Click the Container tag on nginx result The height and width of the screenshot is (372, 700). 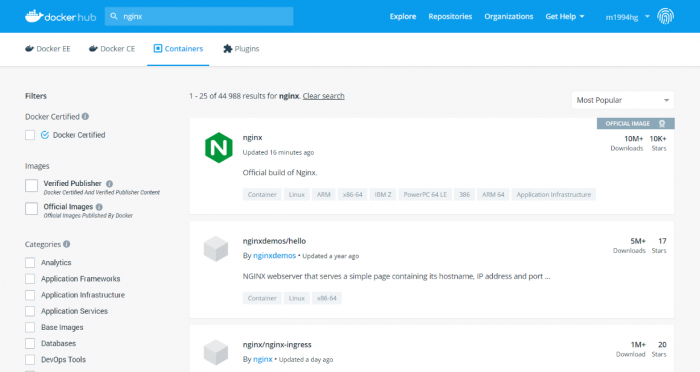(x=262, y=195)
